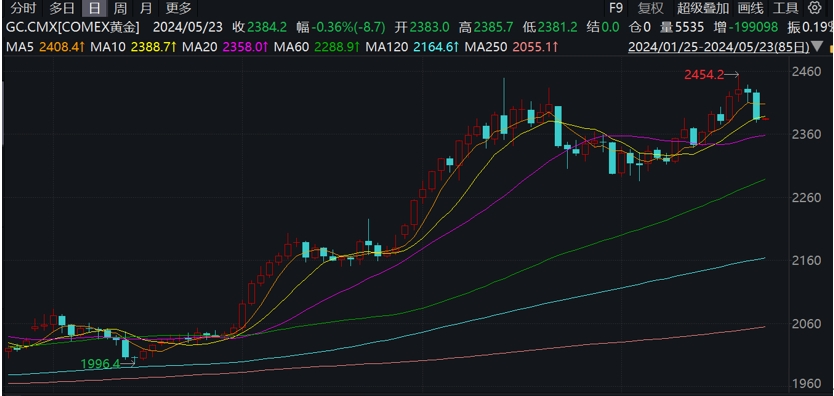This screenshot has width=834, height=396.
Task: Switch to 多日 multi-day view
Action: [x=62, y=8]
